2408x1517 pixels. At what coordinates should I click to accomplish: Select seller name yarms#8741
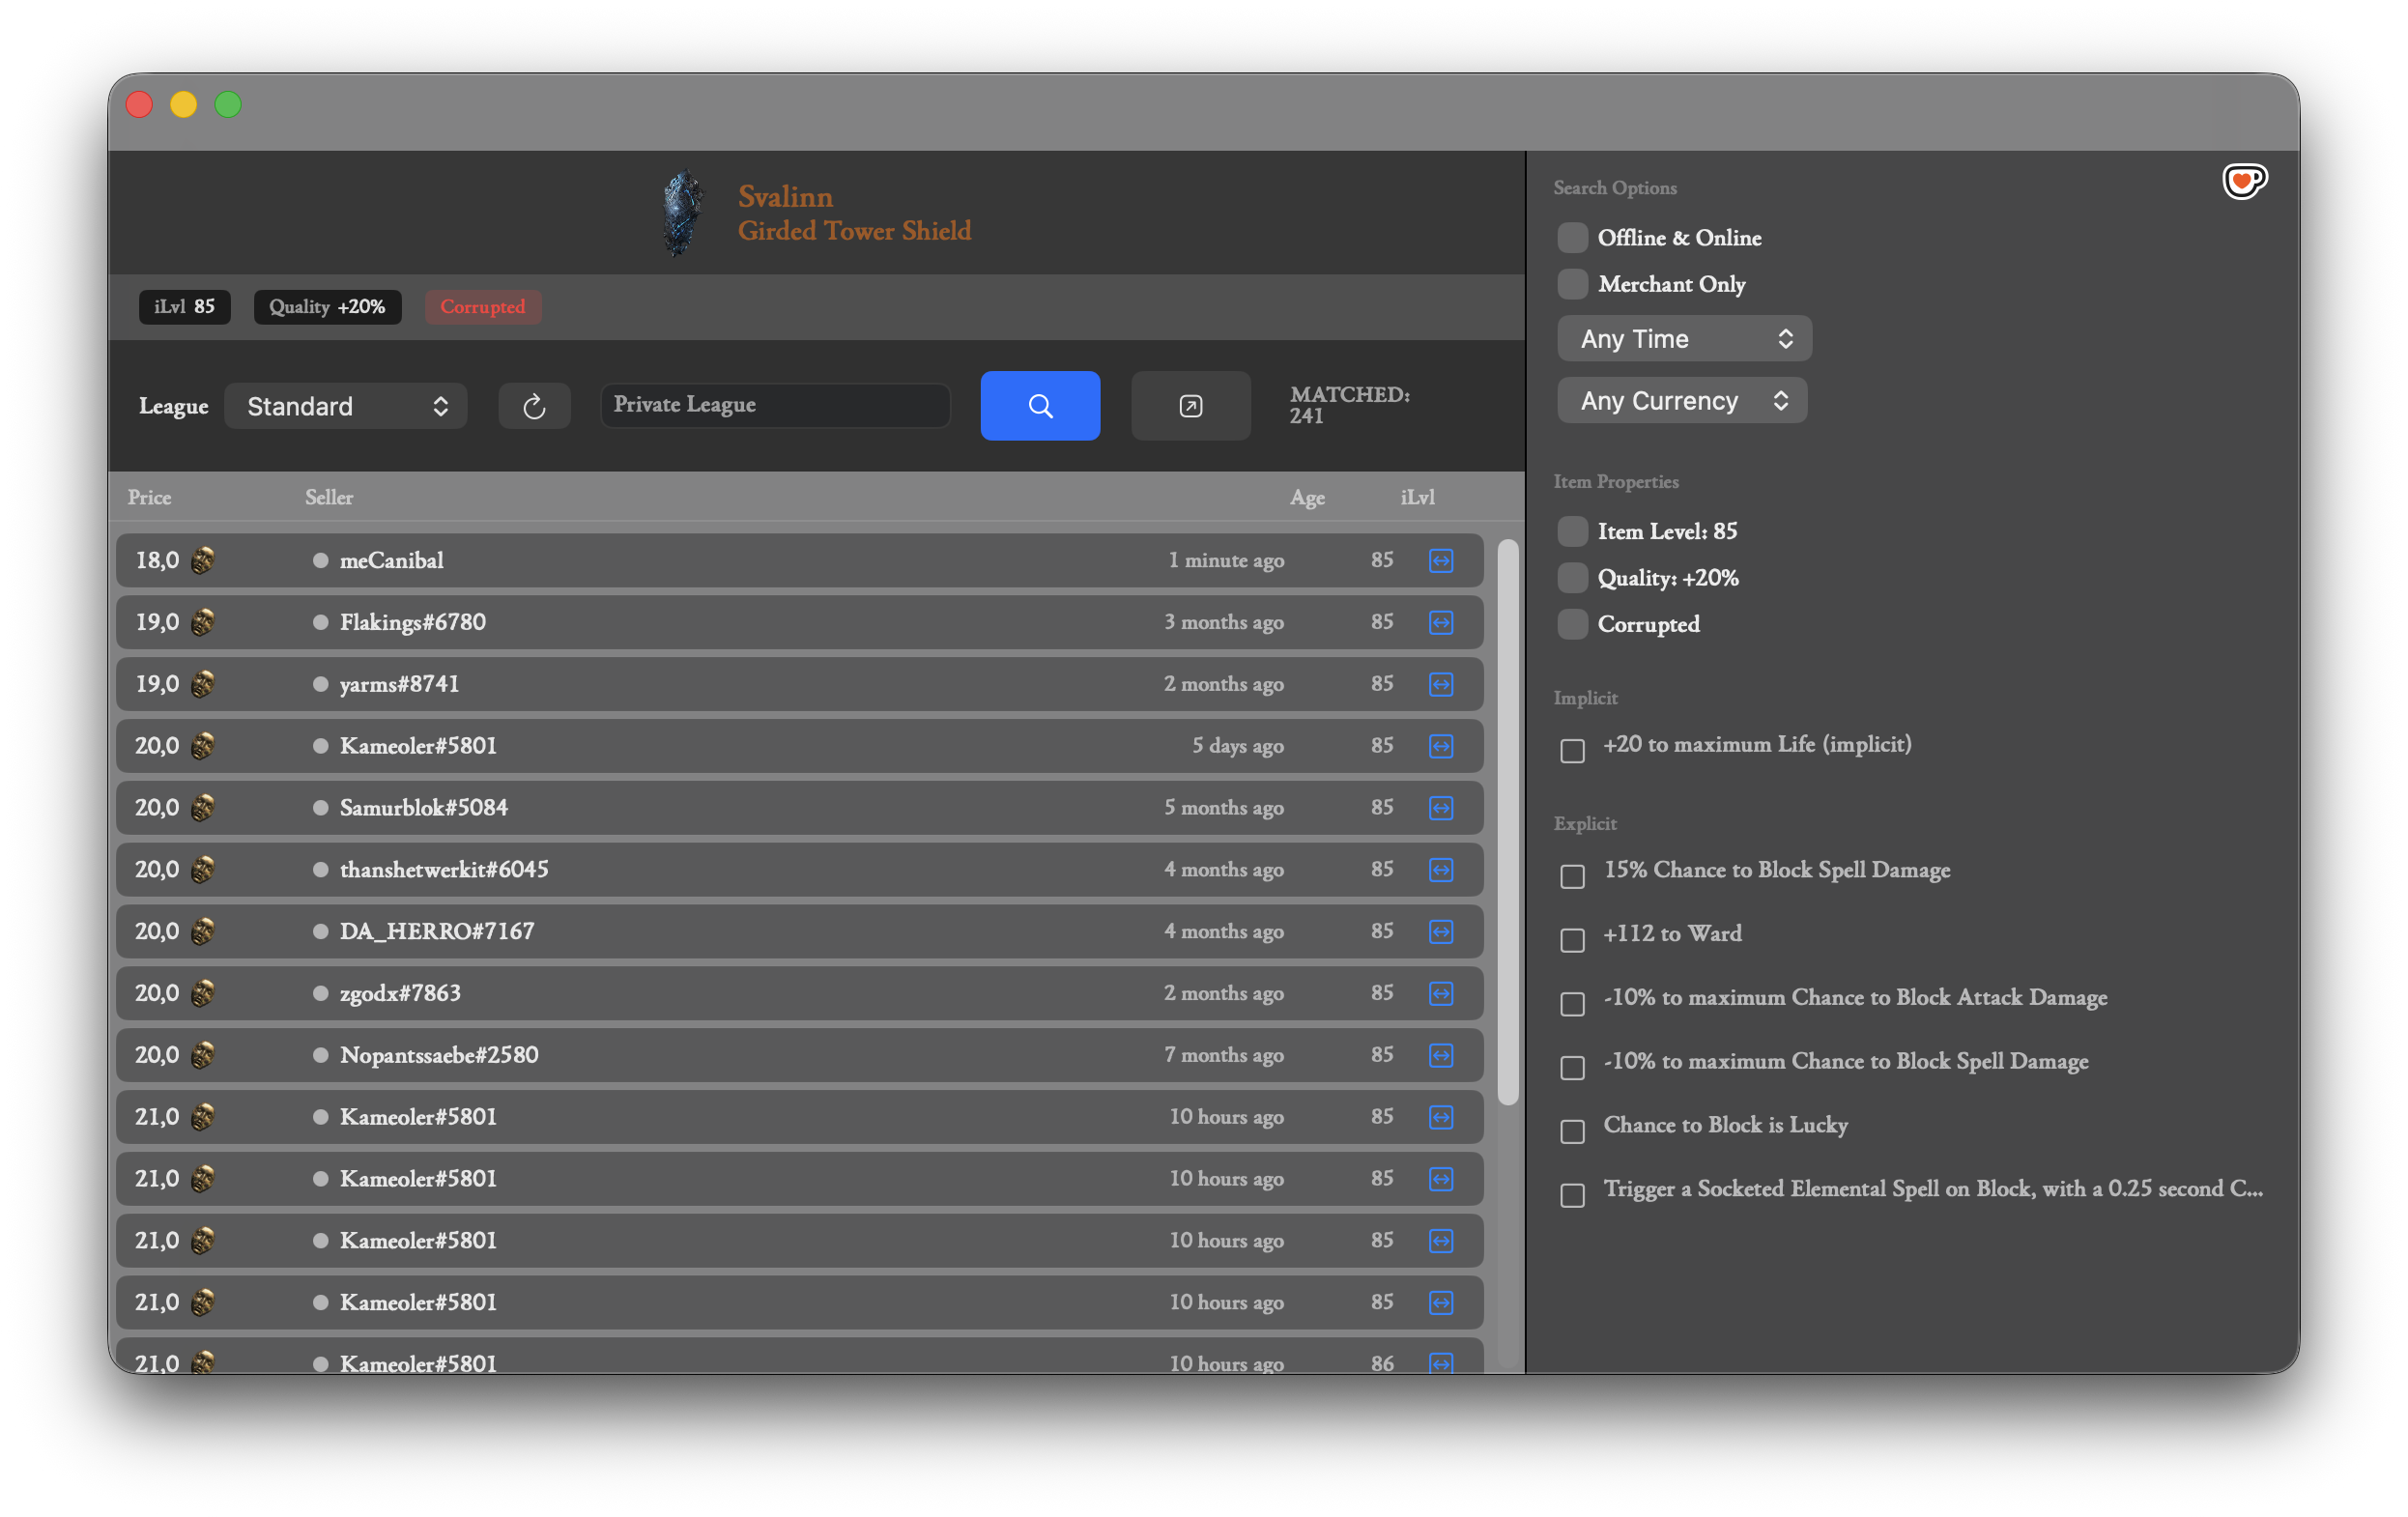[x=399, y=684]
